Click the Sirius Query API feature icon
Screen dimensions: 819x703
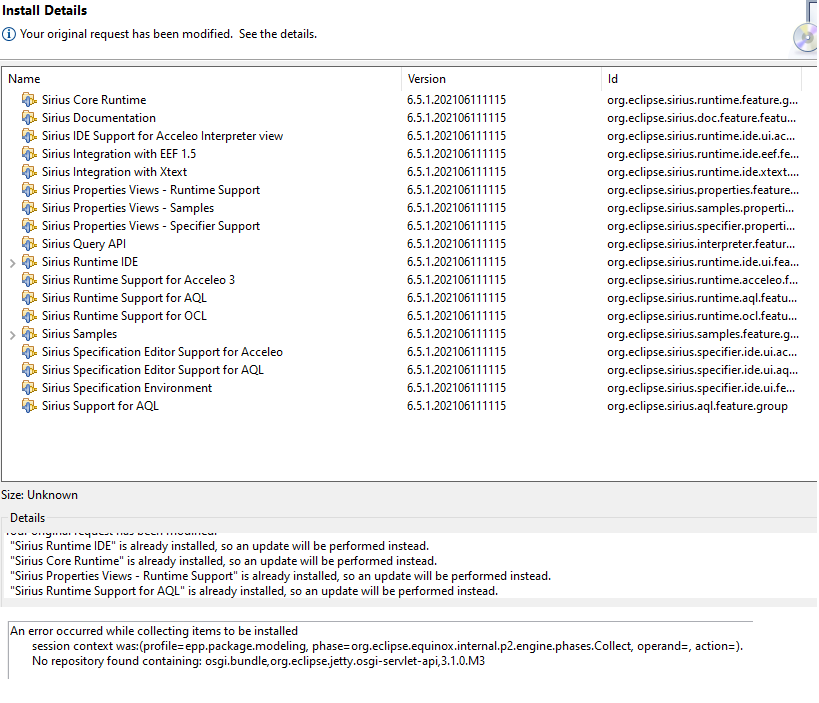click(x=29, y=243)
